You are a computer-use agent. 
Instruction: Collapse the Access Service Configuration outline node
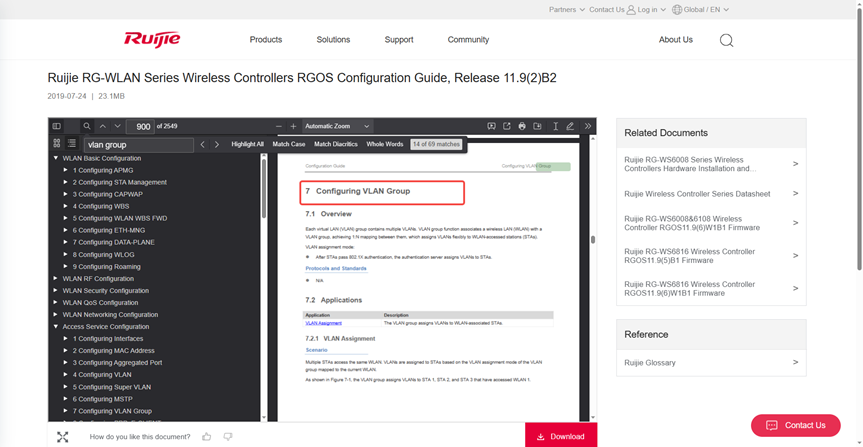tap(56, 326)
